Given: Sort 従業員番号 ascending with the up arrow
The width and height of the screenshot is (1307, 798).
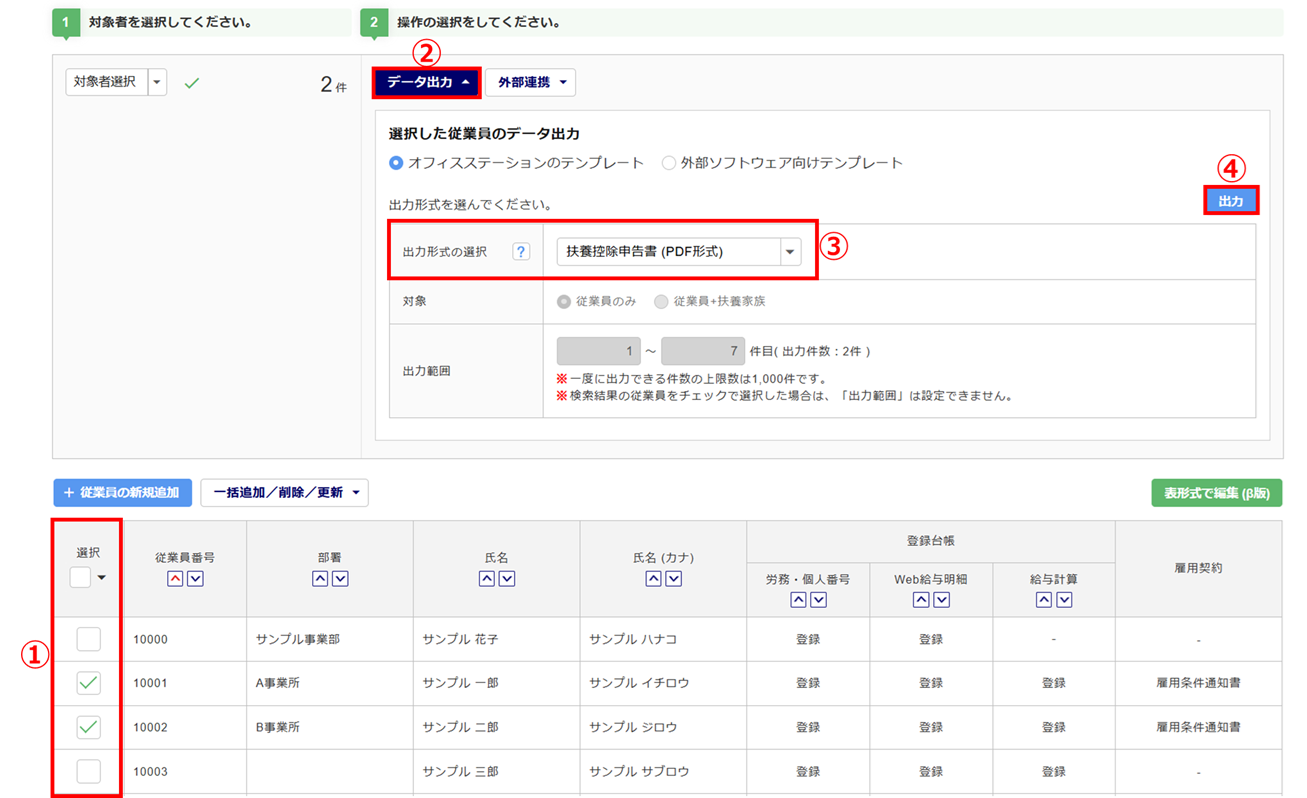Looking at the screenshot, I should coord(175,579).
